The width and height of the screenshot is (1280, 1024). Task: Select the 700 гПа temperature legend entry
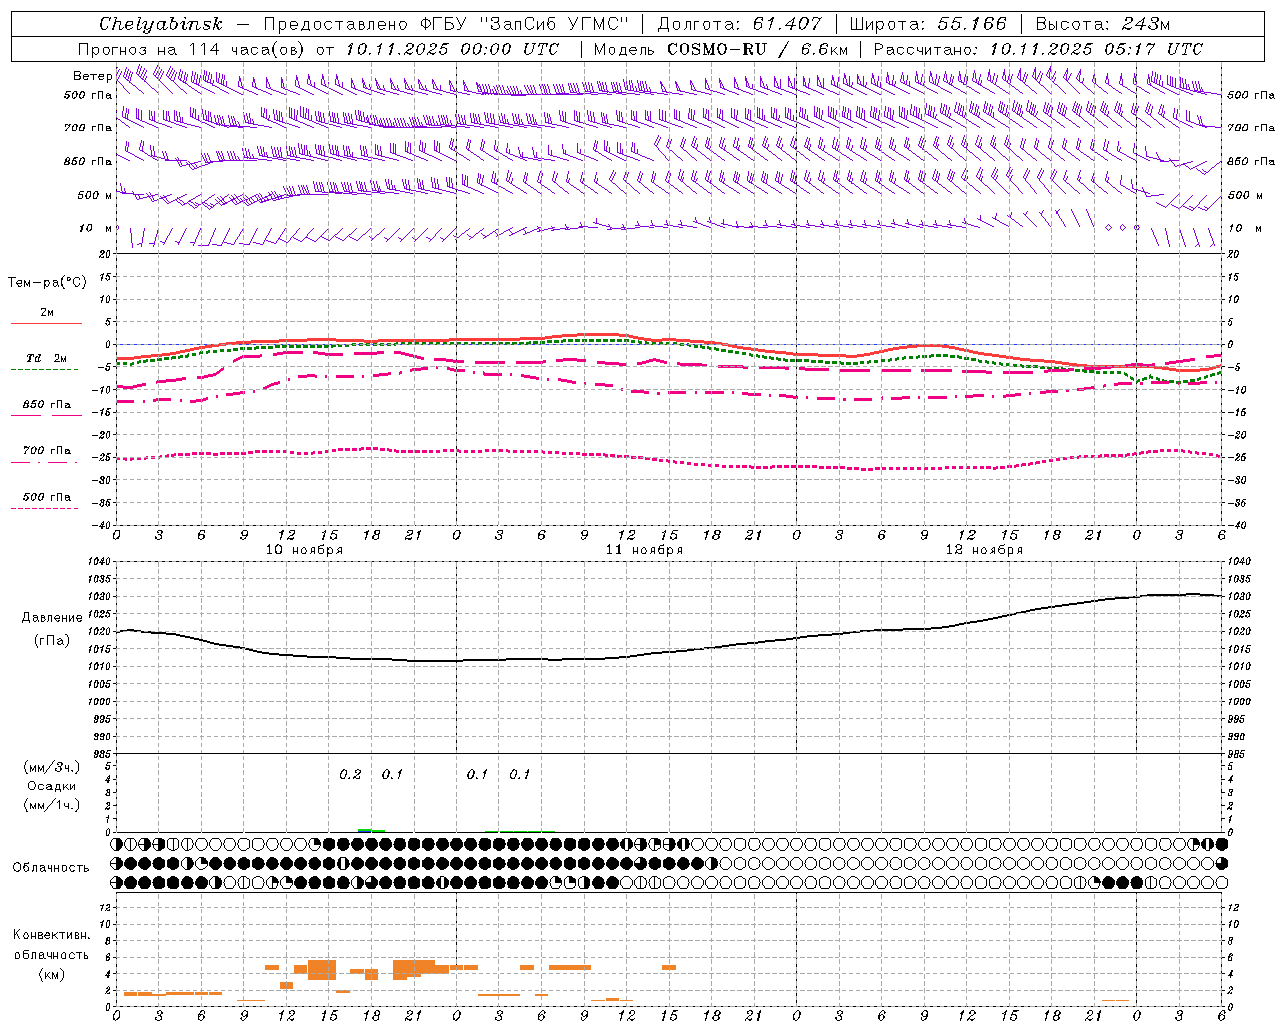pos(47,451)
